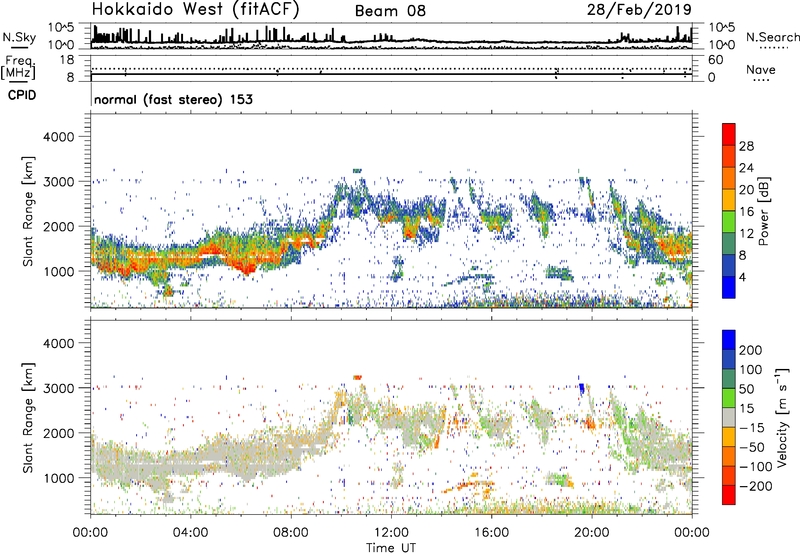Click the 'Time UT' axis label
The height and width of the screenshot is (554, 800).
tap(391, 548)
